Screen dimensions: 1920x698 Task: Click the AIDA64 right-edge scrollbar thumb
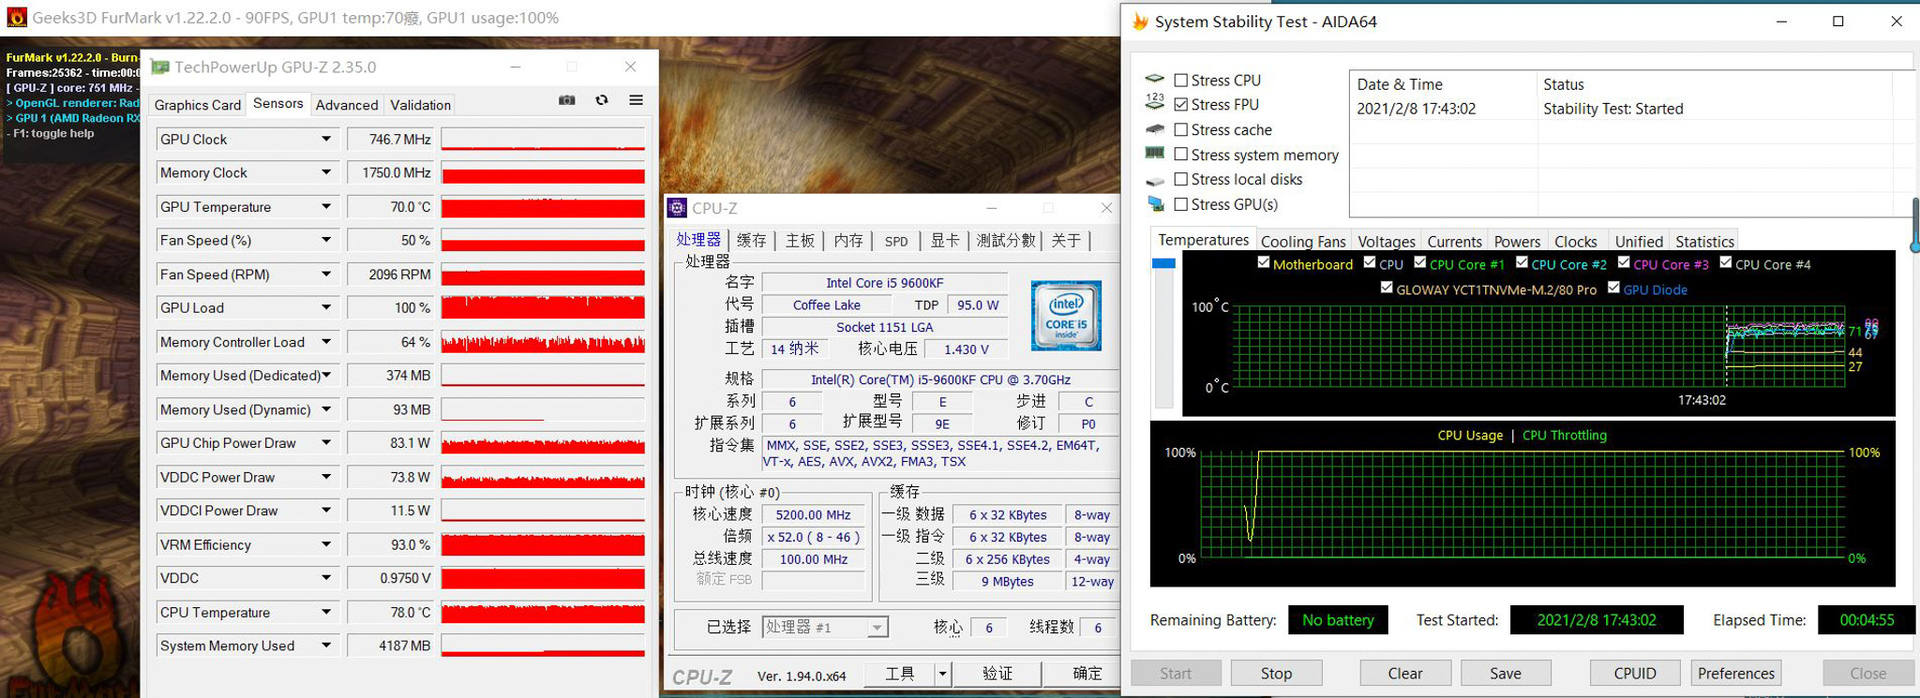[1915, 225]
